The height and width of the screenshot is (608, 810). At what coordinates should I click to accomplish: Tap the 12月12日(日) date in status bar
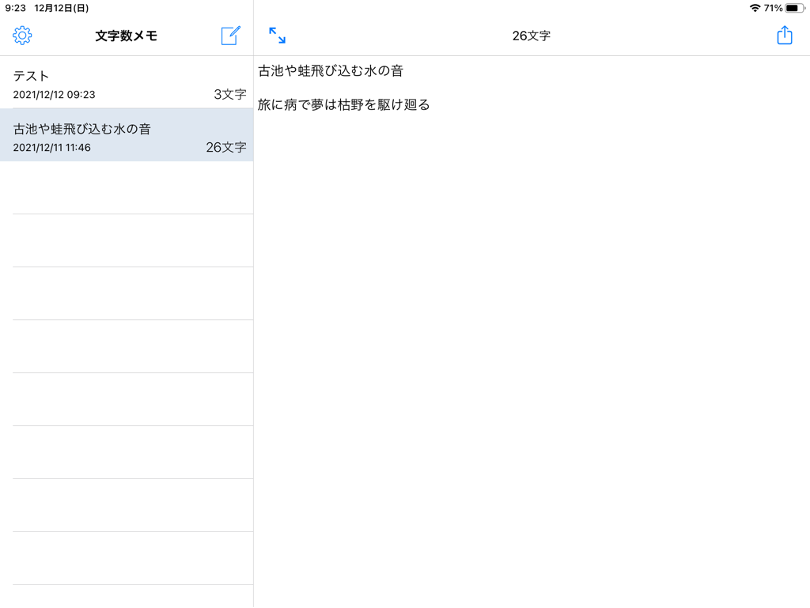pyautogui.click(x=61, y=8)
